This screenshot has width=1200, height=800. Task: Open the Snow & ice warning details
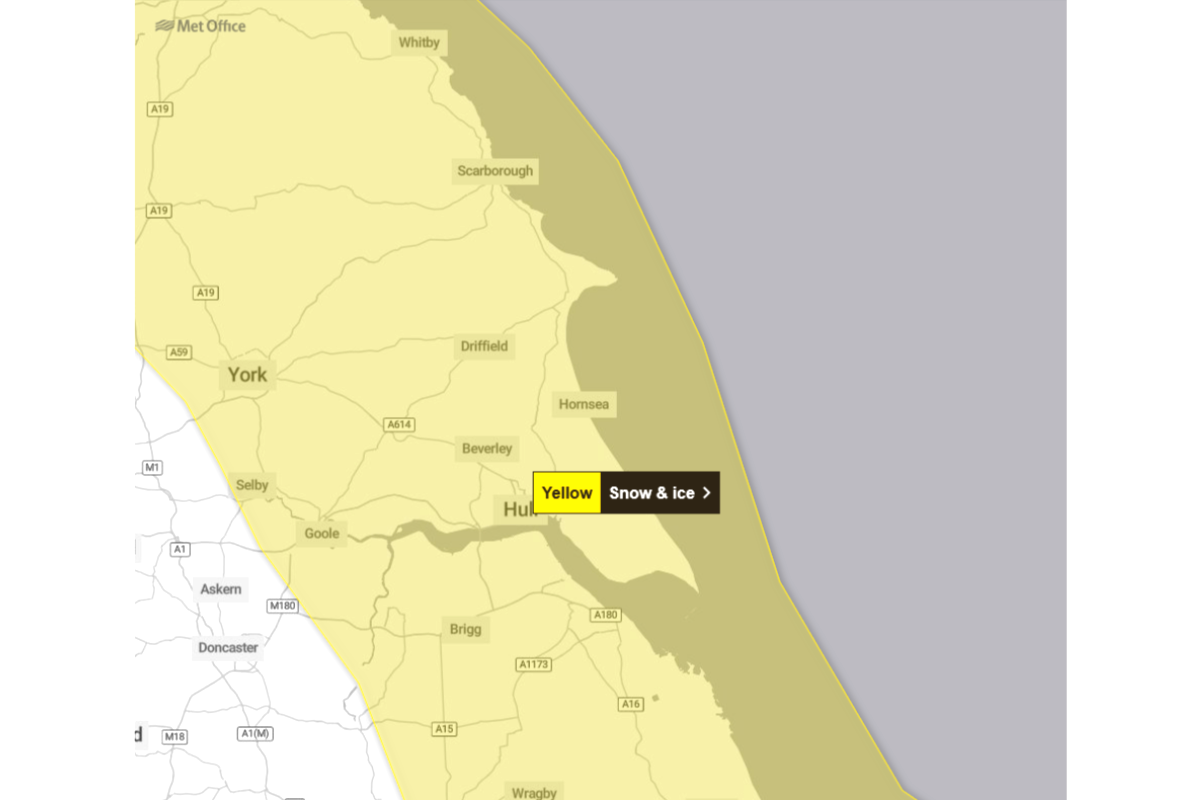click(652, 493)
